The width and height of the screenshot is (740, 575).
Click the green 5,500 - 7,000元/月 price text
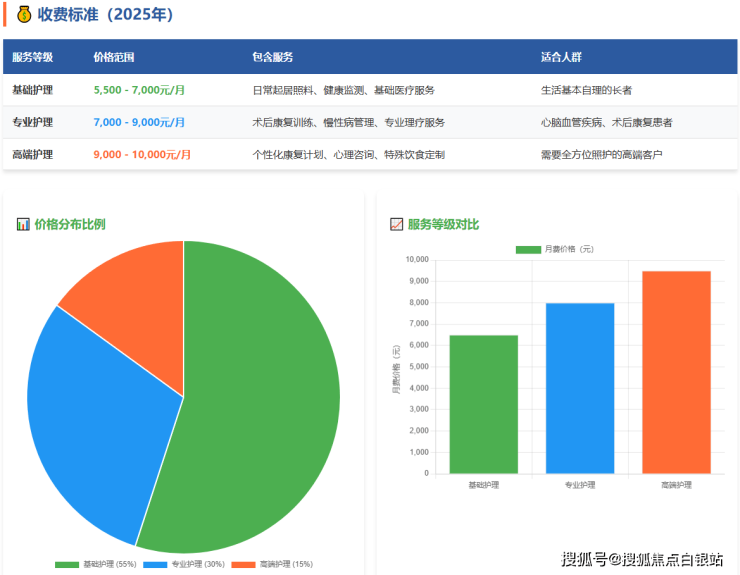tap(139, 90)
